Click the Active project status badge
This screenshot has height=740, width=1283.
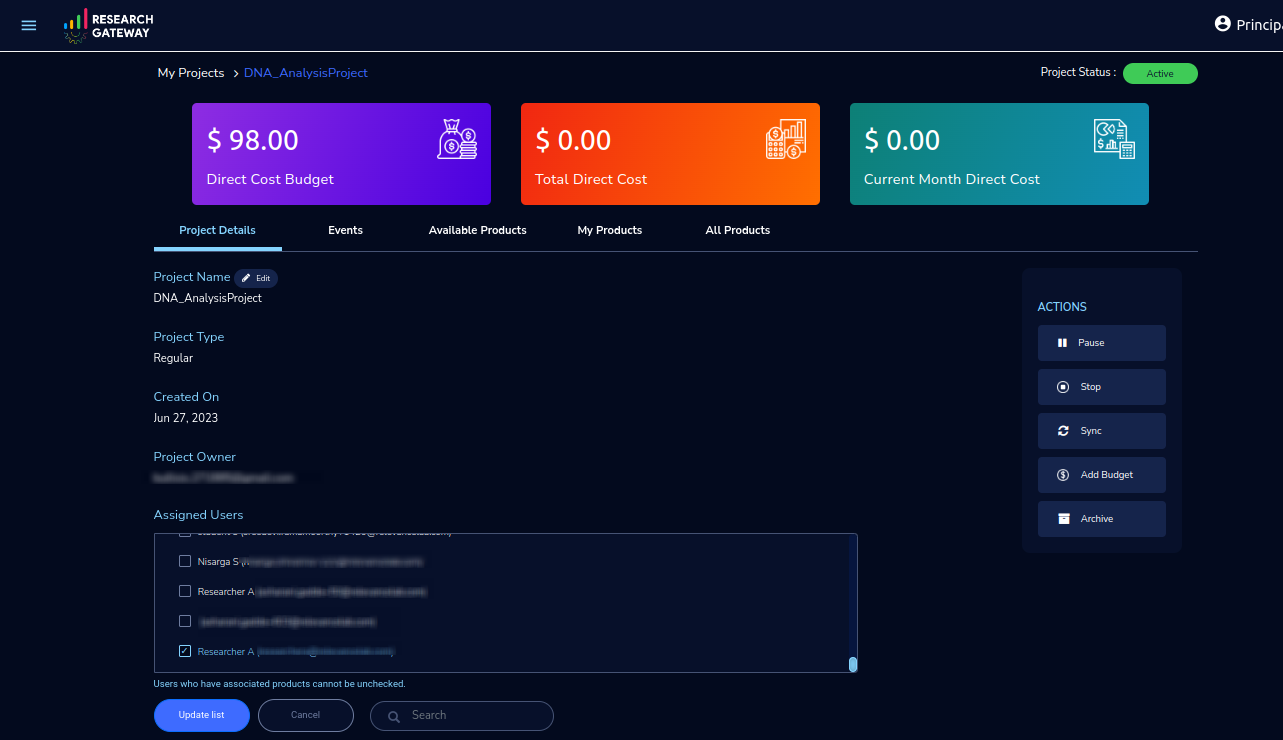[x=1160, y=74]
